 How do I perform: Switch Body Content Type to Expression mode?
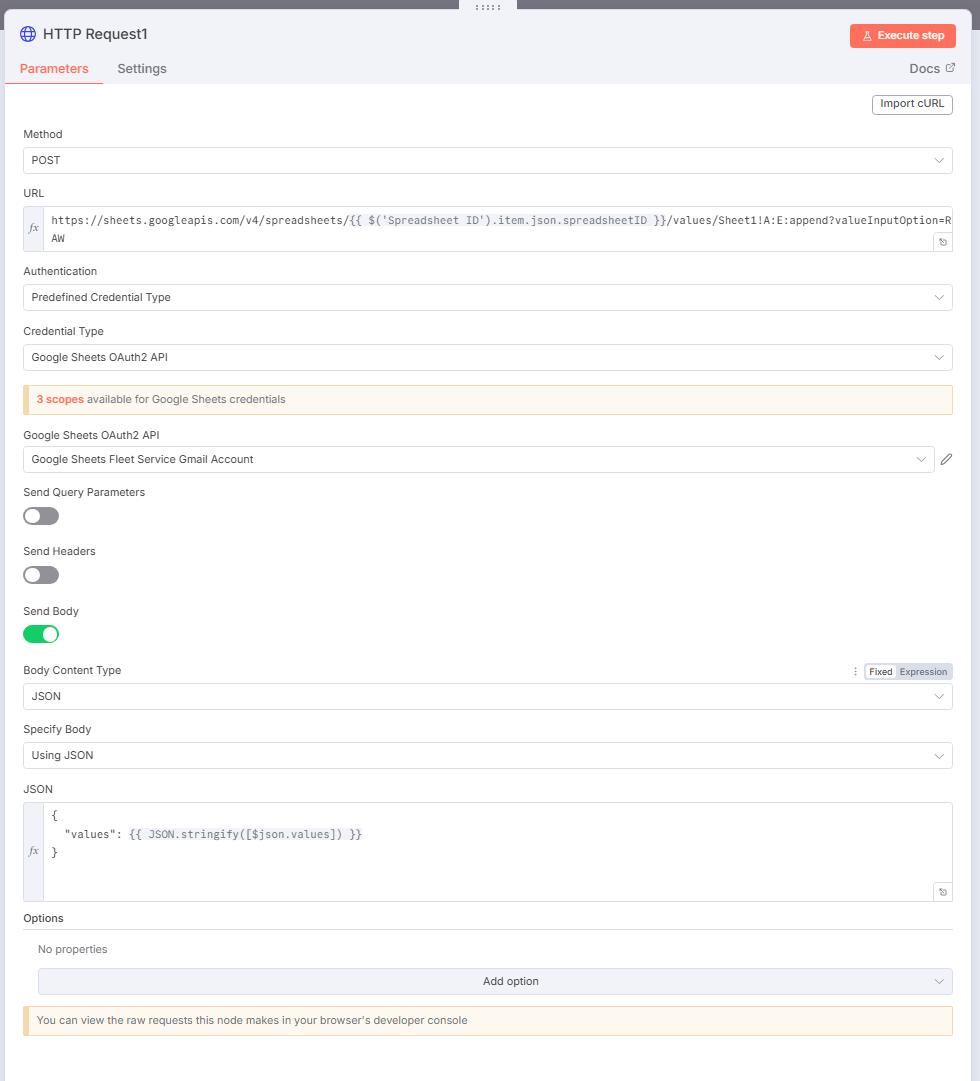(x=923, y=672)
